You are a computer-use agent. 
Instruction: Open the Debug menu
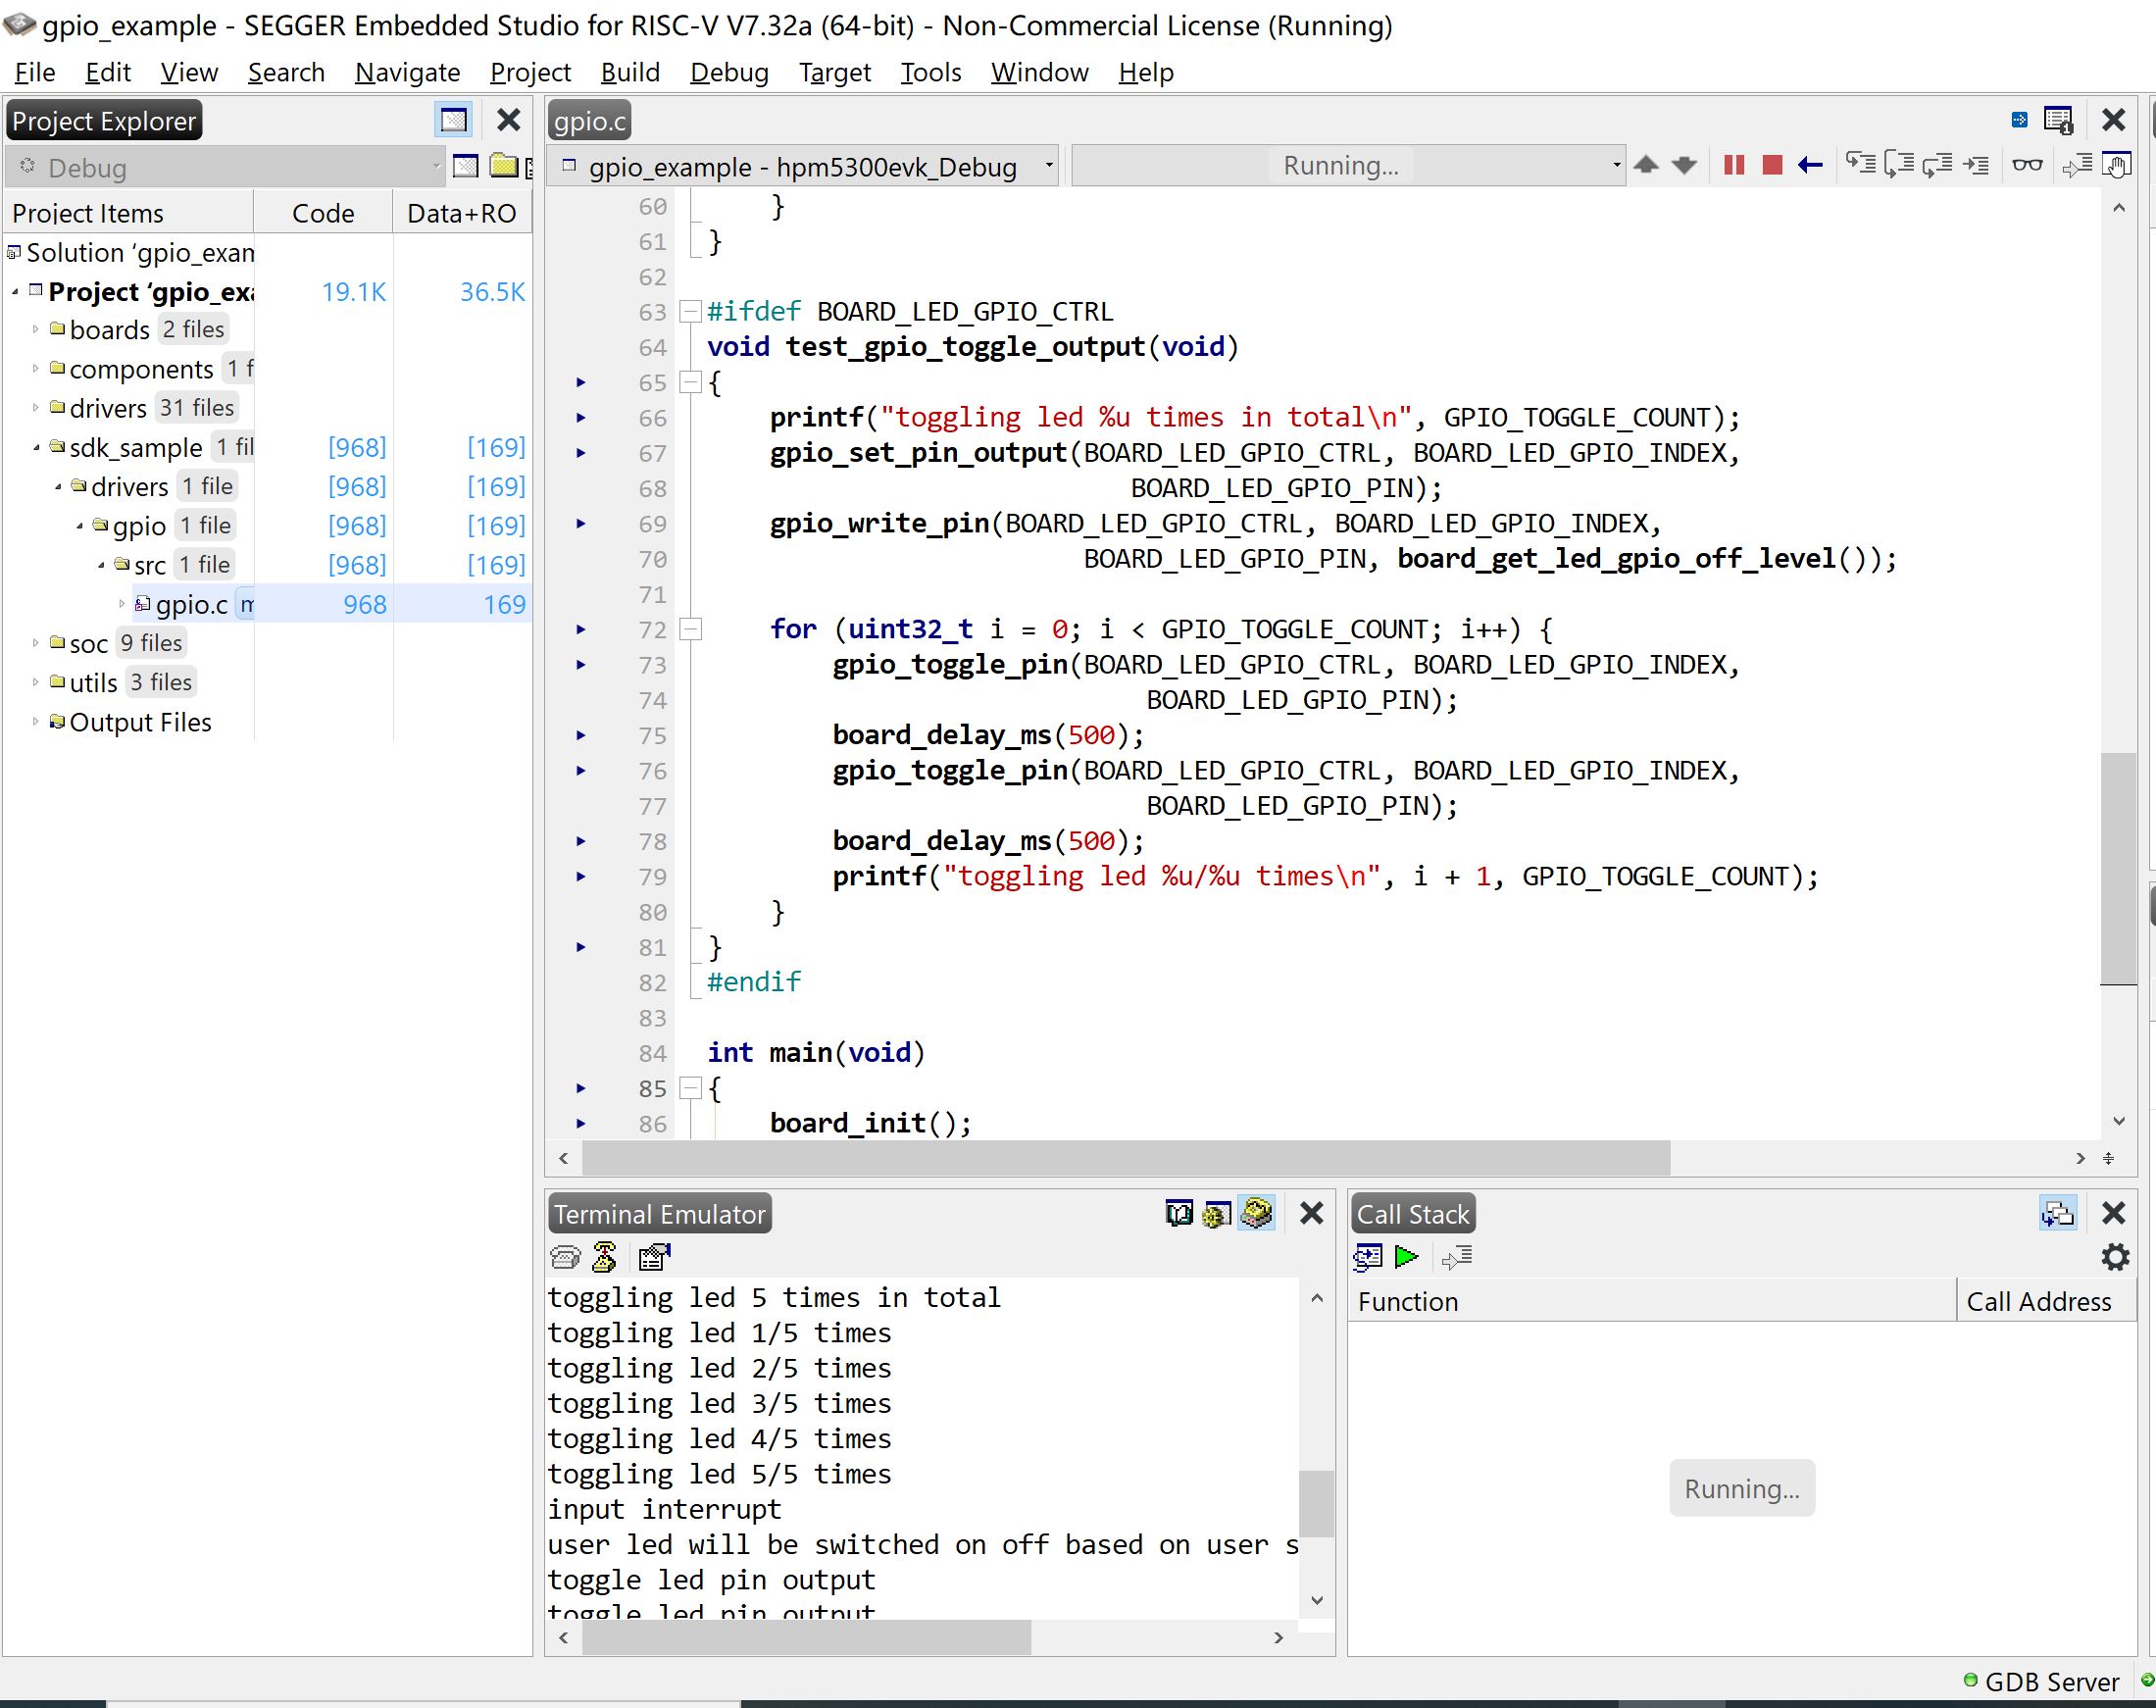727,72
